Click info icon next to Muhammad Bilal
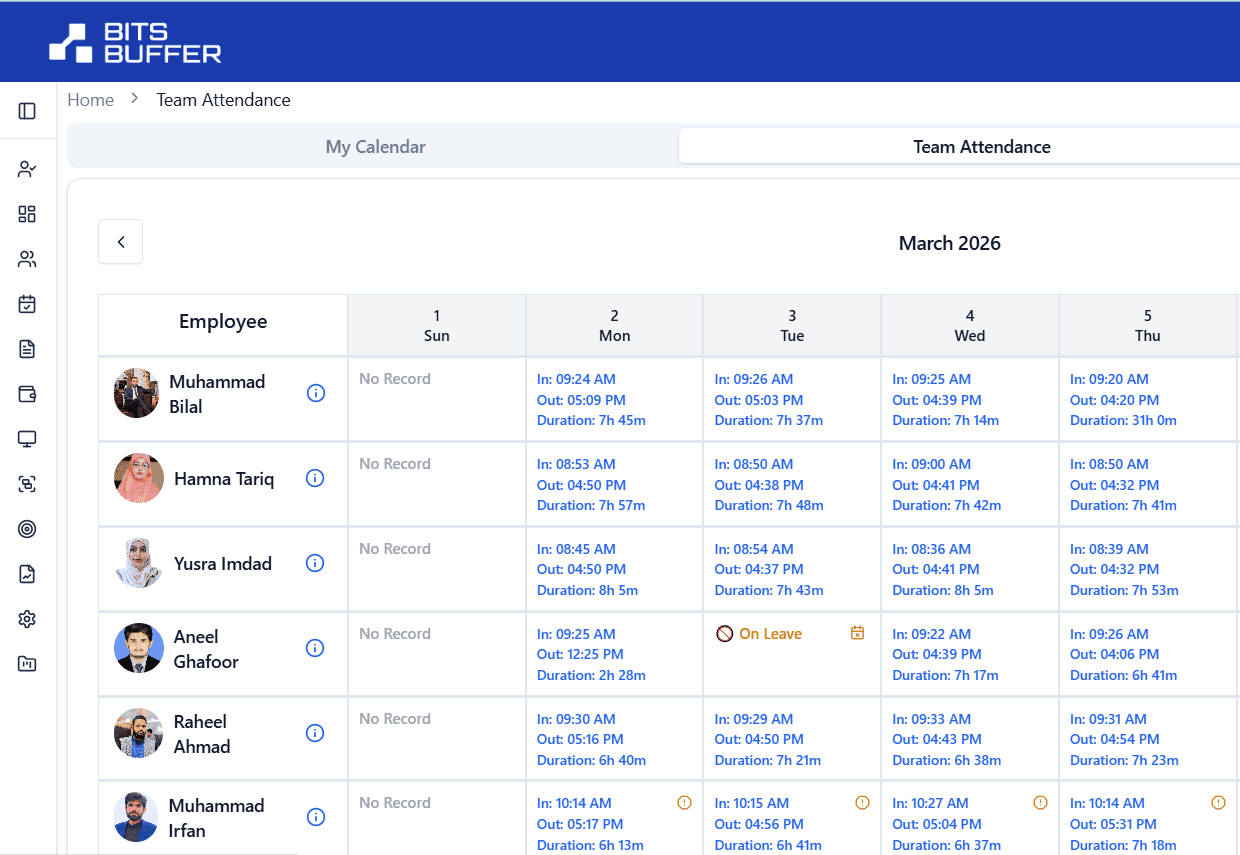1240x855 pixels. point(315,393)
